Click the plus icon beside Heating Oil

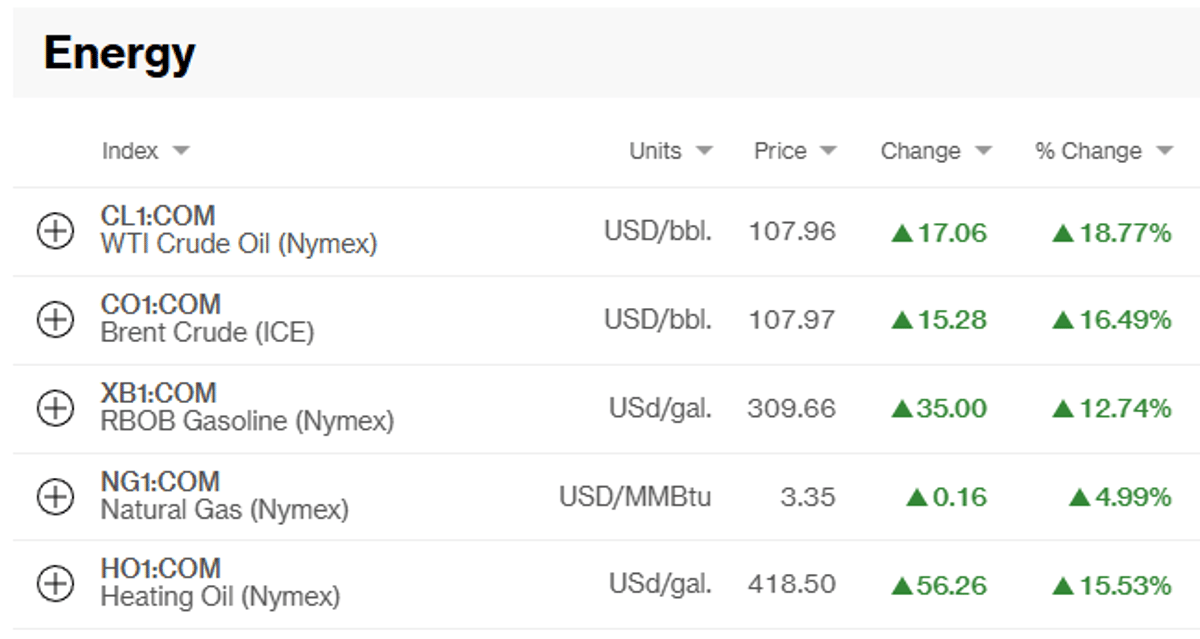pos(55,584)
